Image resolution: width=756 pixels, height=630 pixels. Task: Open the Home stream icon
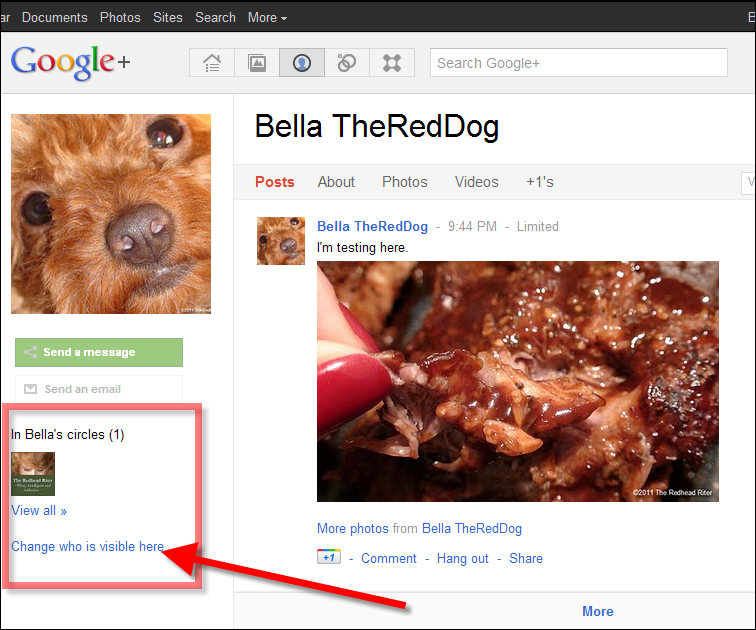click(212, 63)
